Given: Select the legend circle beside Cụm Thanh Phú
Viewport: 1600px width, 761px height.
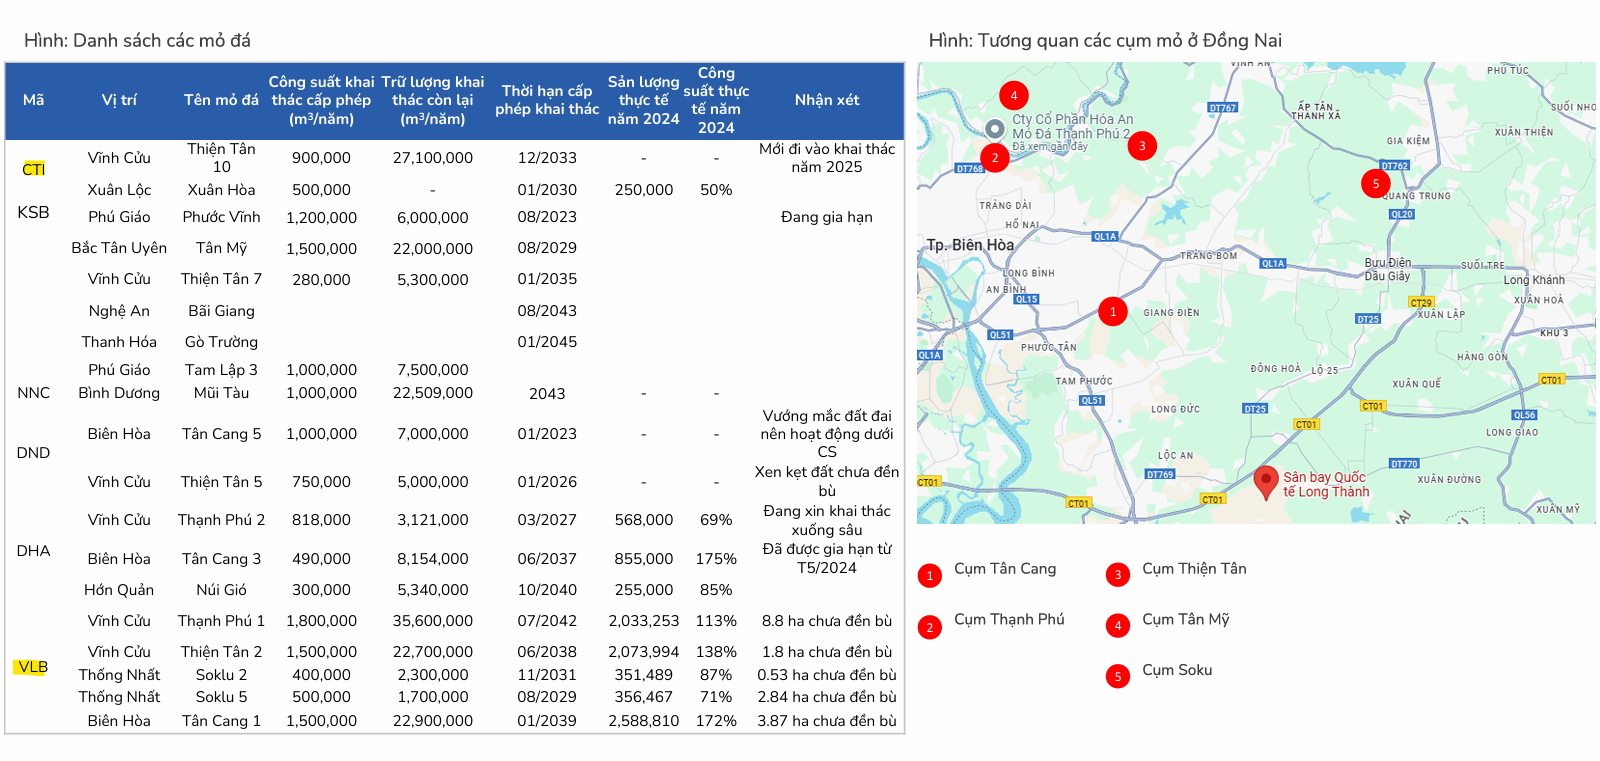Looking at the screenshot, I should point(929,627).
